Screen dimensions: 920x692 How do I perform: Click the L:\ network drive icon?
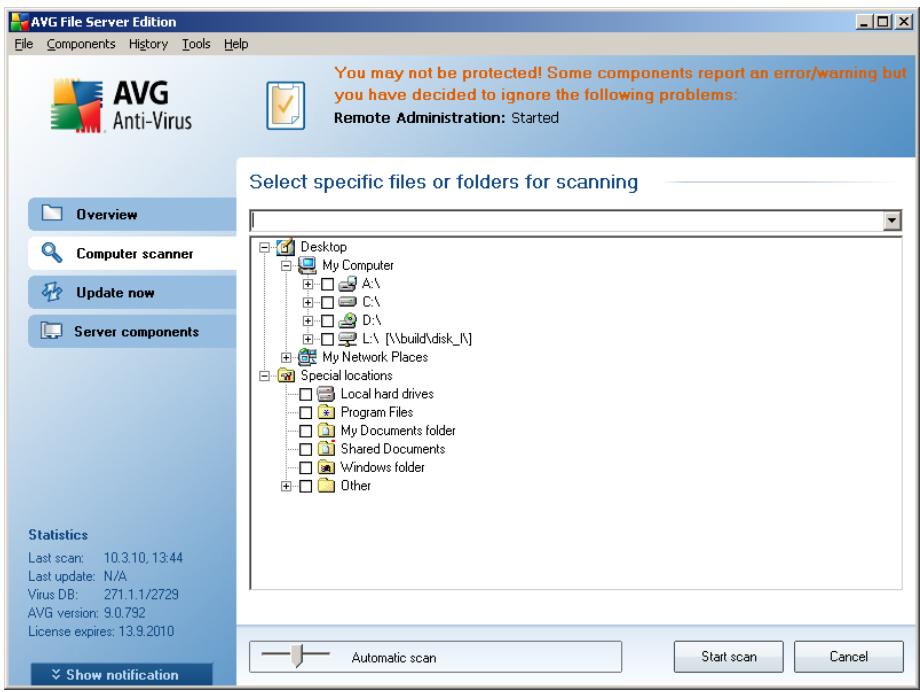[347, 339]
